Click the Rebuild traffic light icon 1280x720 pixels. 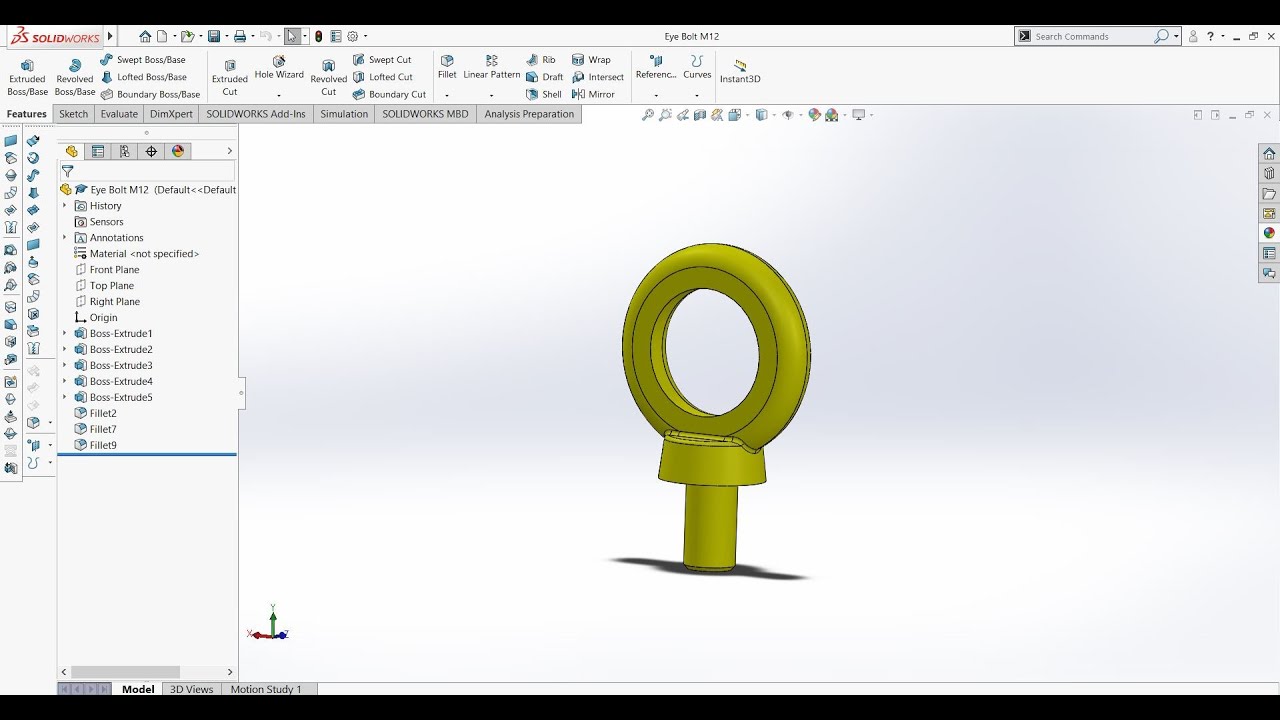pyautogui.click(x=318, y=36)
